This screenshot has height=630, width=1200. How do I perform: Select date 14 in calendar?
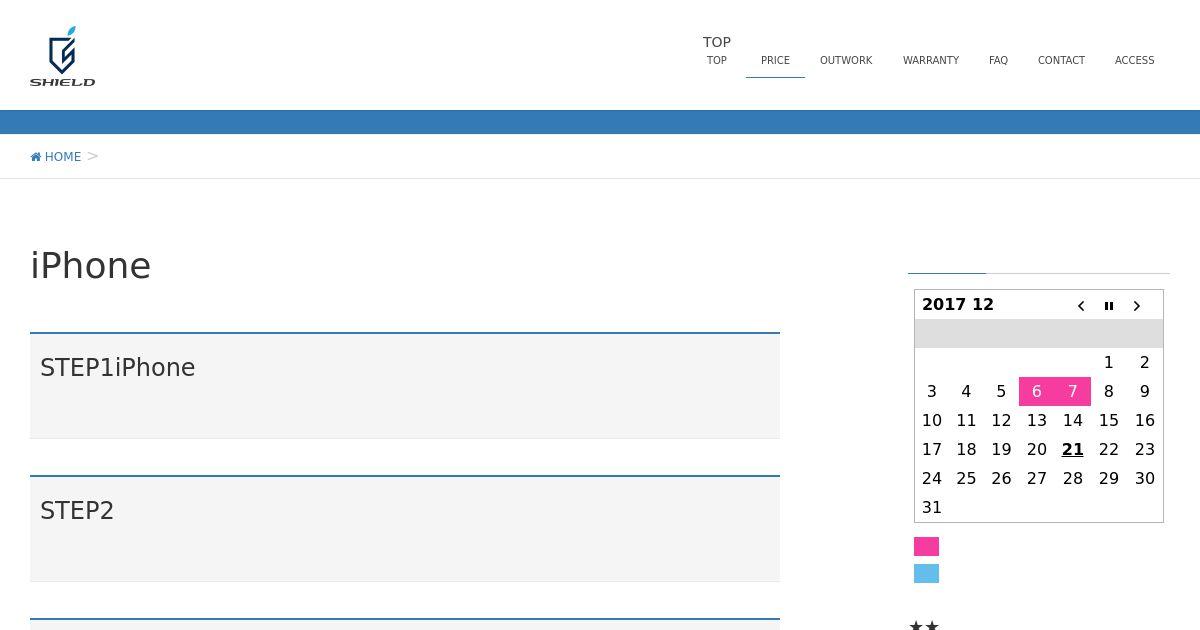(1073, 420)
